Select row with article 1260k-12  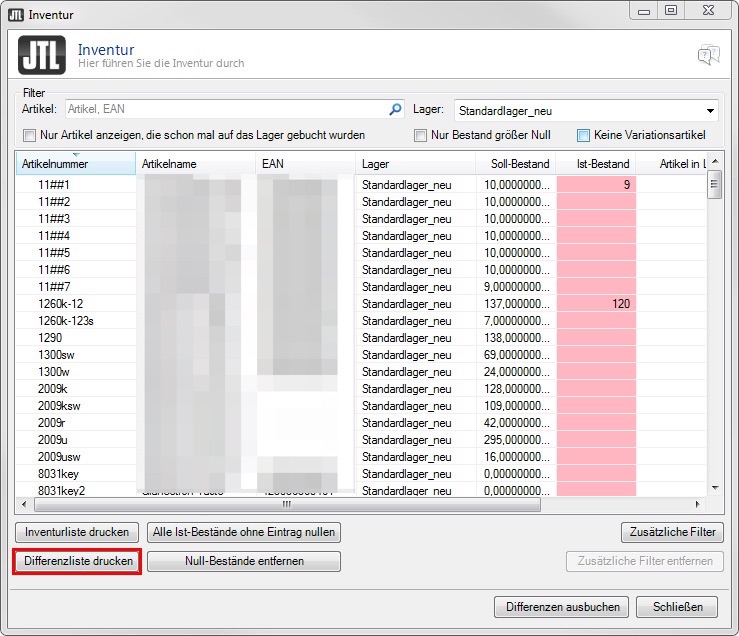coord(361,304)
